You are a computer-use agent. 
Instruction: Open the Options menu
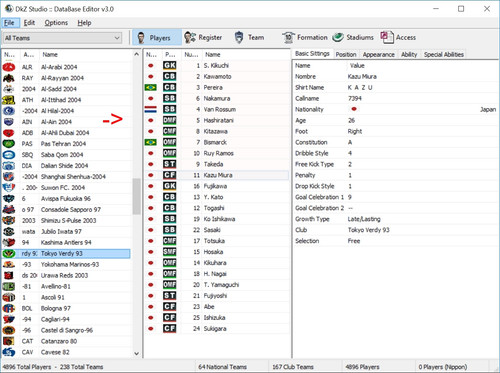coord(56,23)
